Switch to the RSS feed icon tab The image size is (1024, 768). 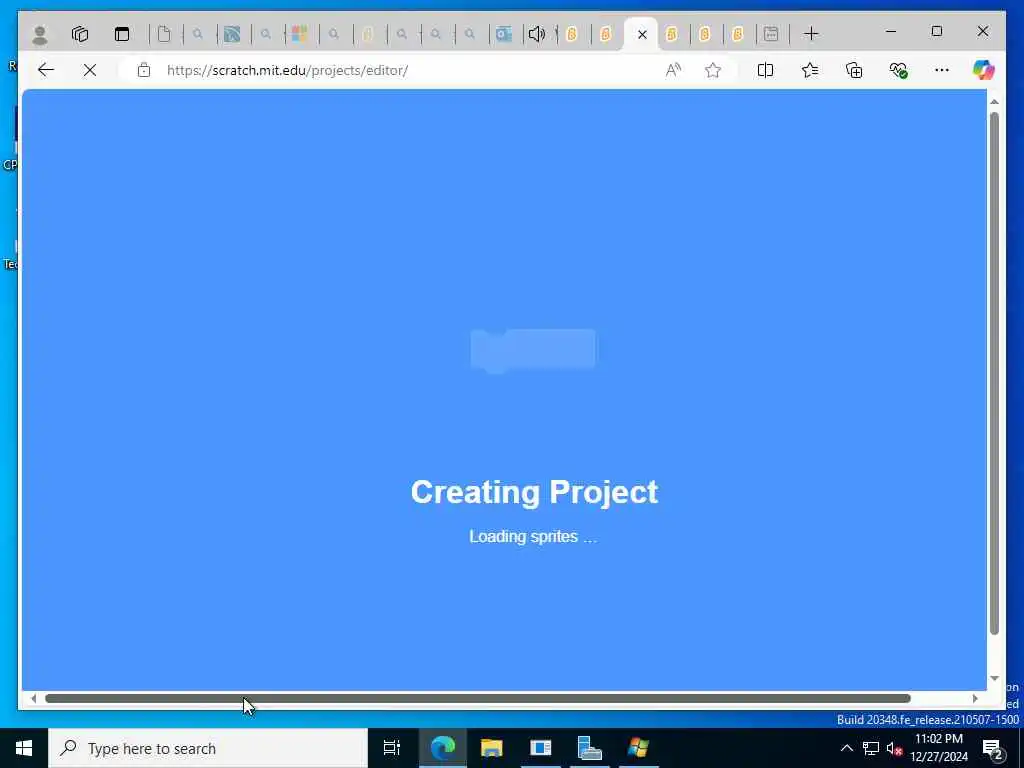(232, 34)
